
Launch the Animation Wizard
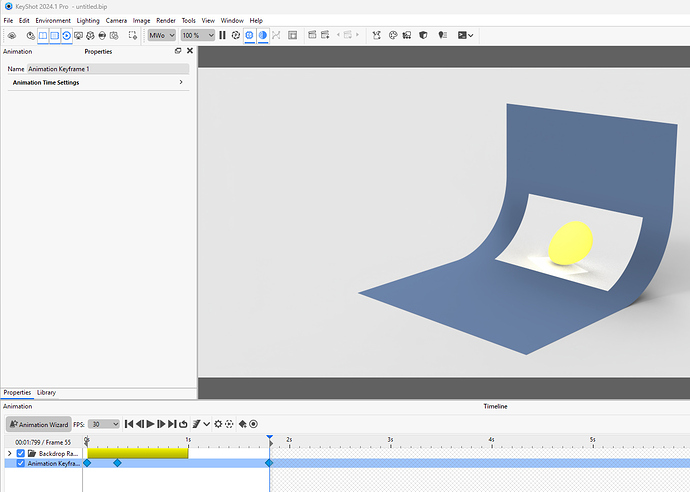coord(39,424)
